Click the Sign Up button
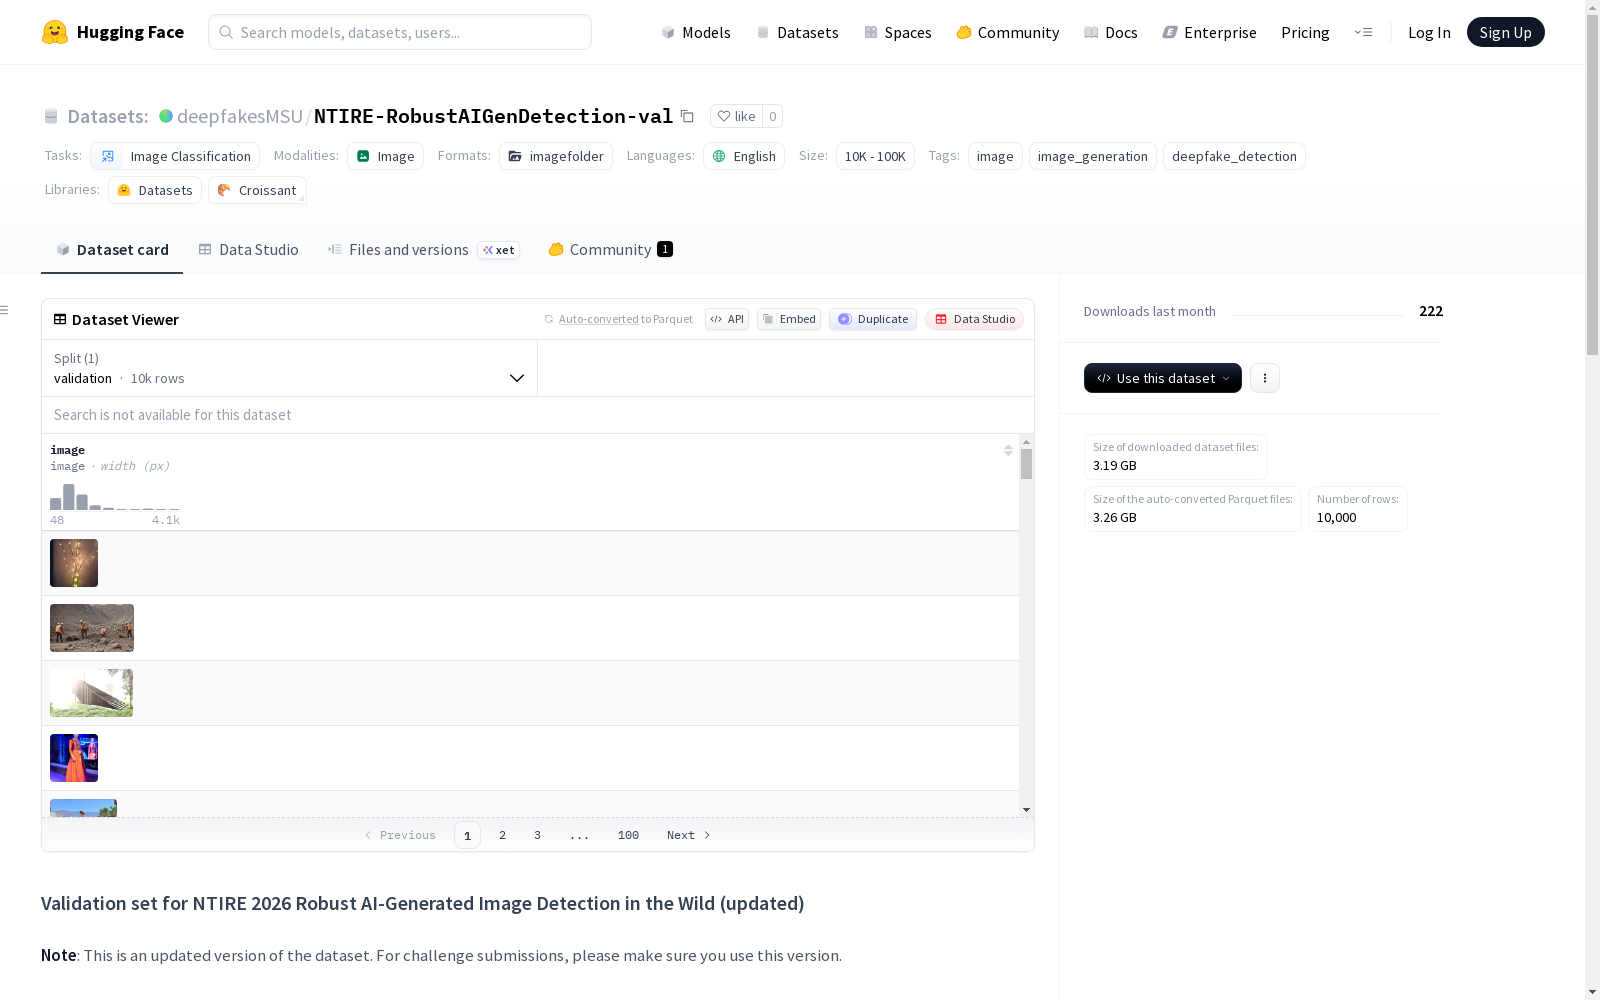 pos(1506,32)
